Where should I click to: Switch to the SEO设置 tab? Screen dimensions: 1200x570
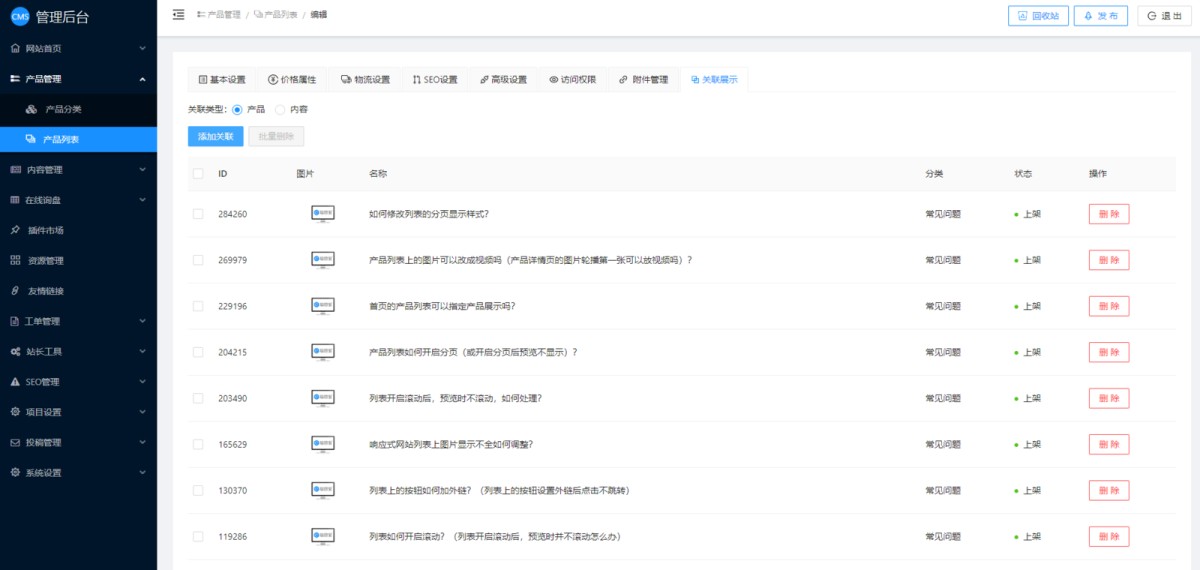tap(434, 80)
